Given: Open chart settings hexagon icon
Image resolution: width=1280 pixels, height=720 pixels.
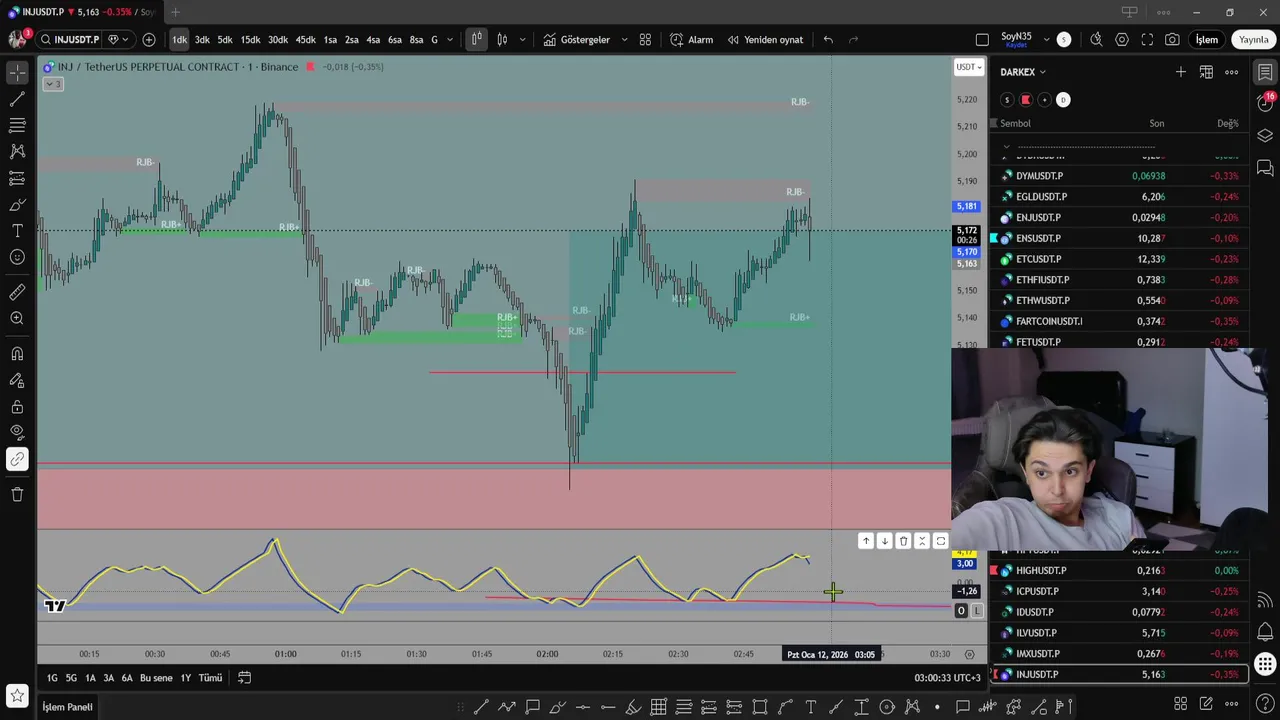Looking at the screenshot, I should pos(1122,40).
